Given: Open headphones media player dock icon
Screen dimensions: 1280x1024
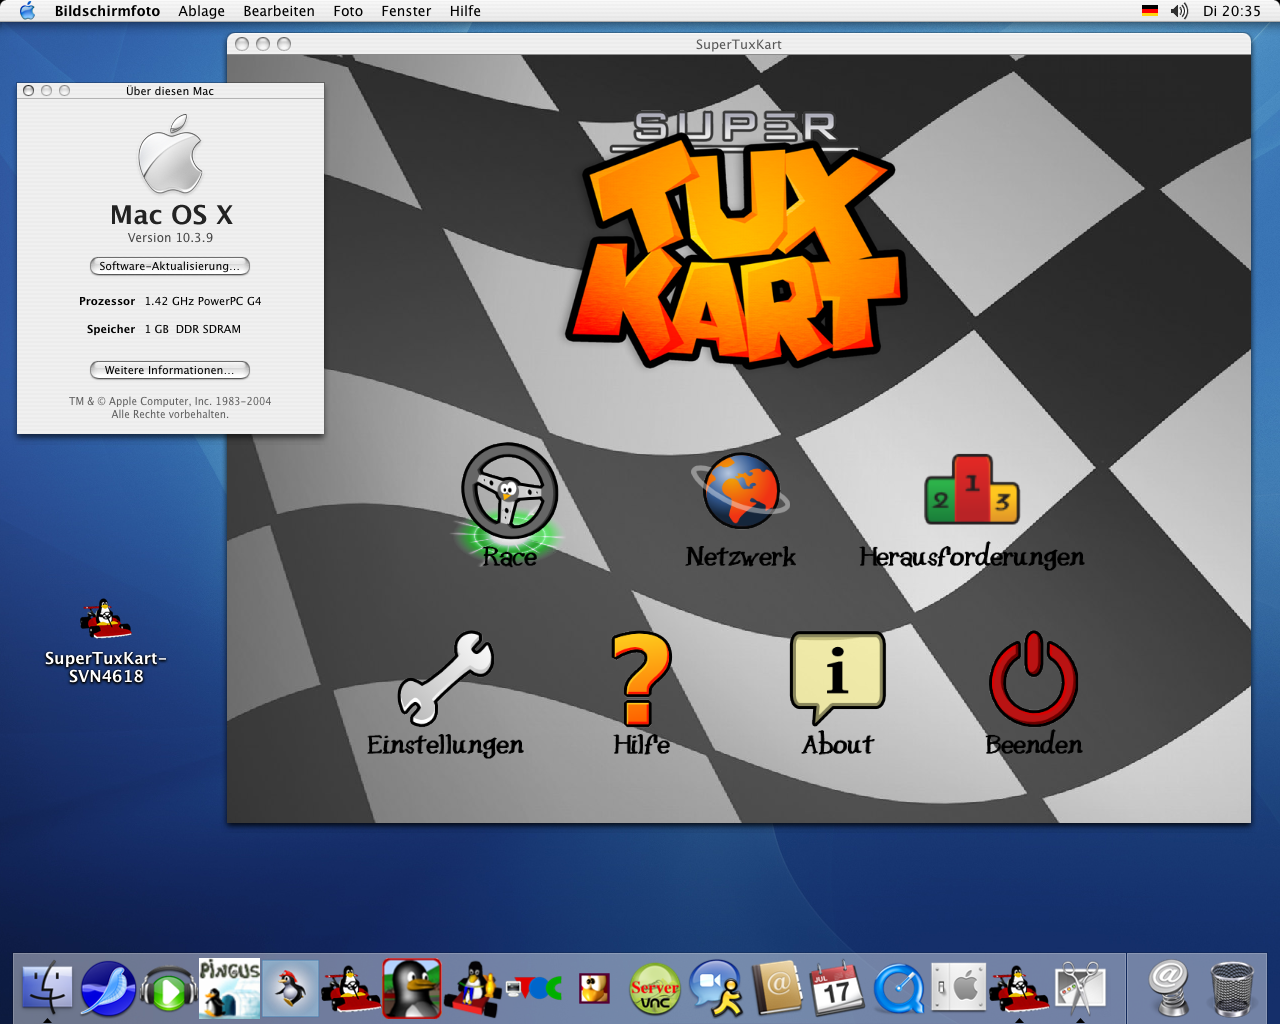Looking at the screenshot, I should coord(168,990).
